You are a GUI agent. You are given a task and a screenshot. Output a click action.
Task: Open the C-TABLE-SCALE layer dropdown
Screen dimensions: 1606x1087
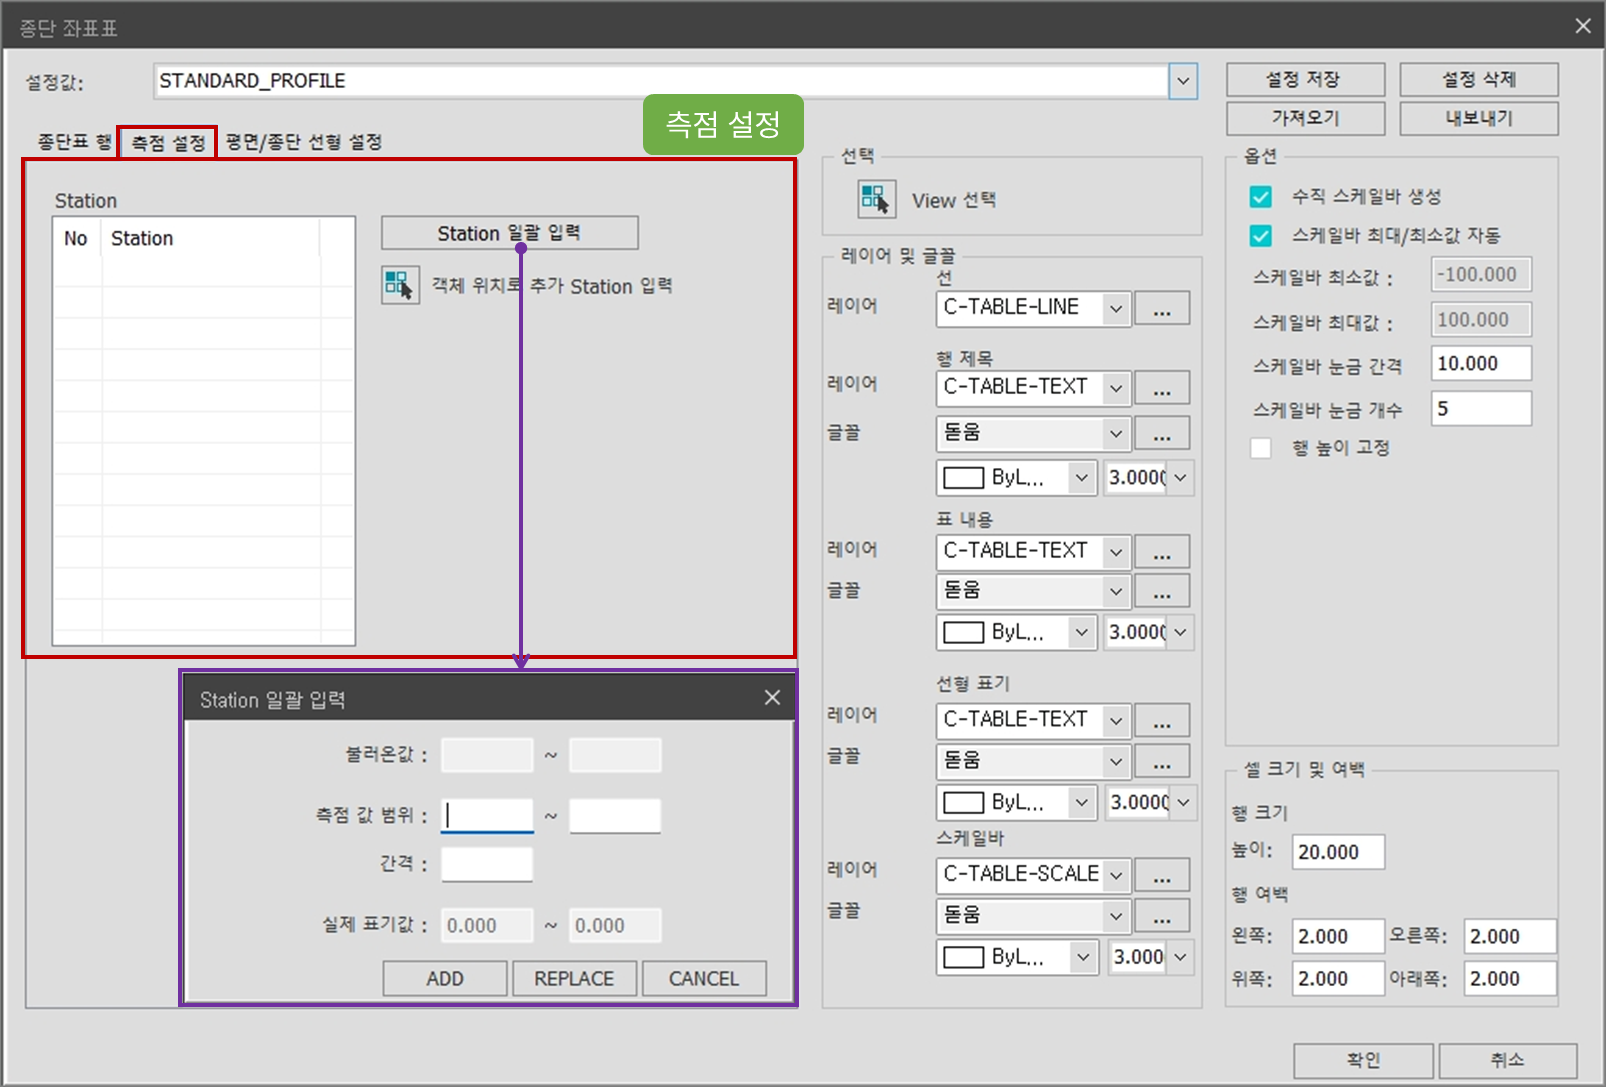[x=1116, y=875]
